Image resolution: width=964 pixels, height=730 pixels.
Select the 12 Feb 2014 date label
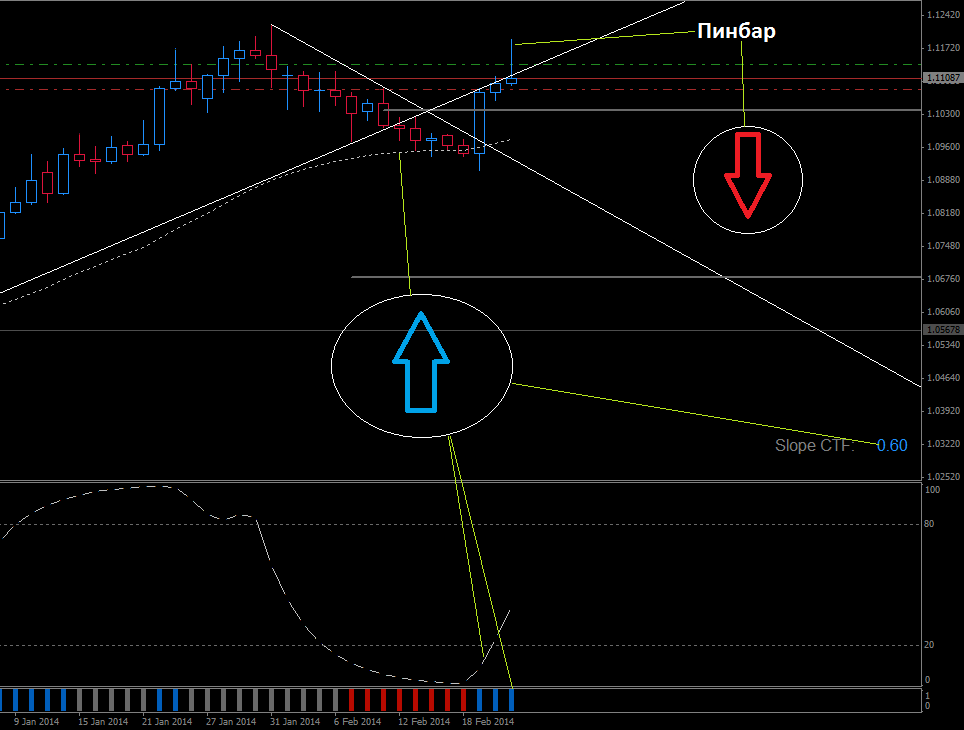coord(424,721)
